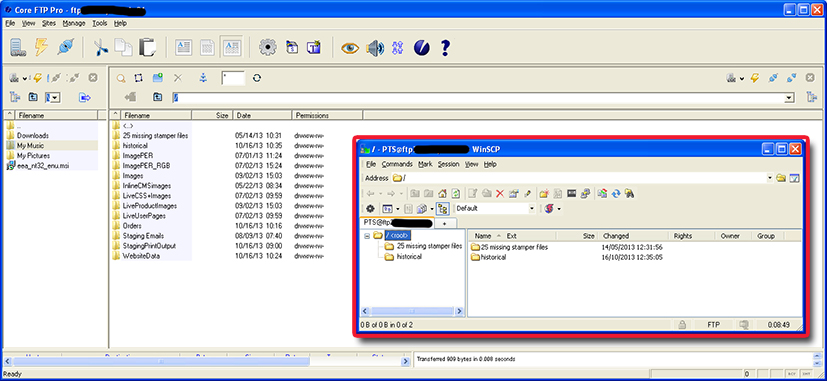Open the remote path combo box dropdown arrow
Viewport: 827px width, 381px height.
(x=789, y=98)
